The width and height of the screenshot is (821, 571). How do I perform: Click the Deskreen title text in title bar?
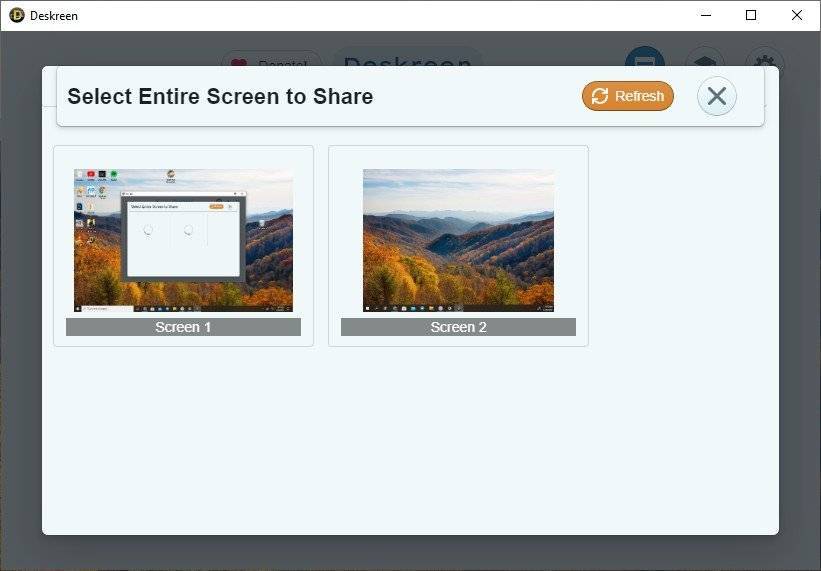[55, 16]
